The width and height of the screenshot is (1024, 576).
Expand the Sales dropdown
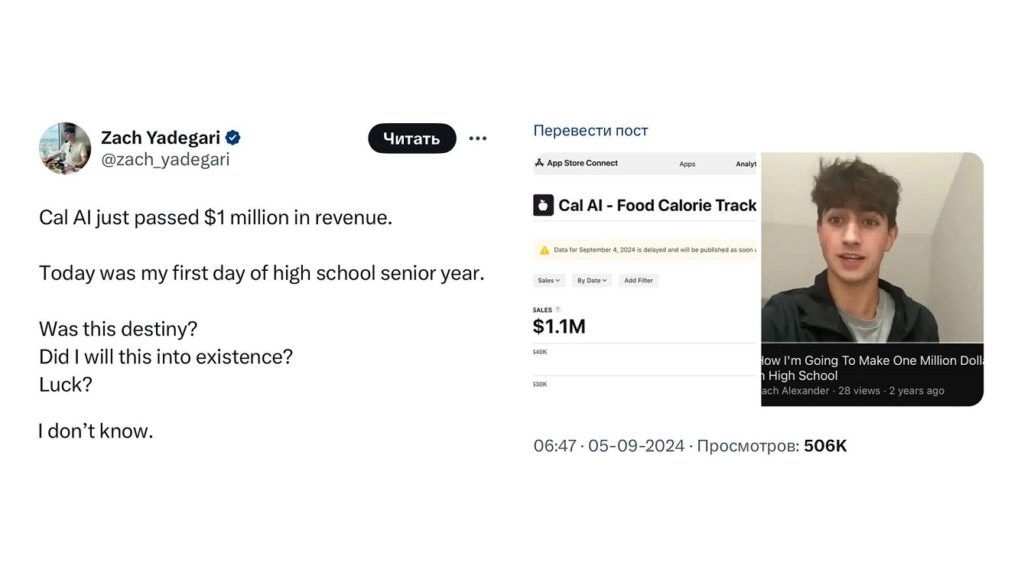pyautogui.click(x=549, y=280)
